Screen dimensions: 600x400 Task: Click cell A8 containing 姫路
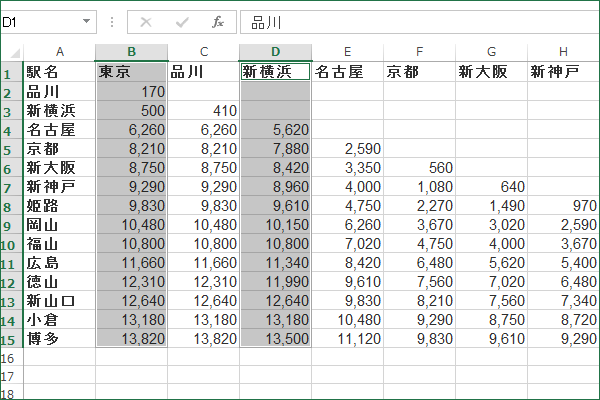(x=59, y=206)
